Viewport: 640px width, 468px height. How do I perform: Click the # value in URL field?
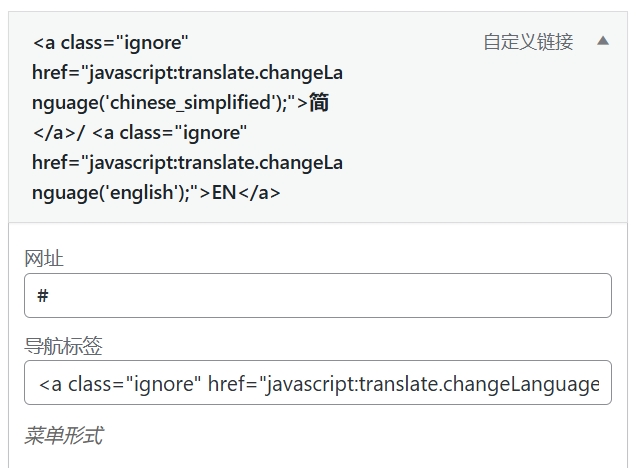coord(43,296)
